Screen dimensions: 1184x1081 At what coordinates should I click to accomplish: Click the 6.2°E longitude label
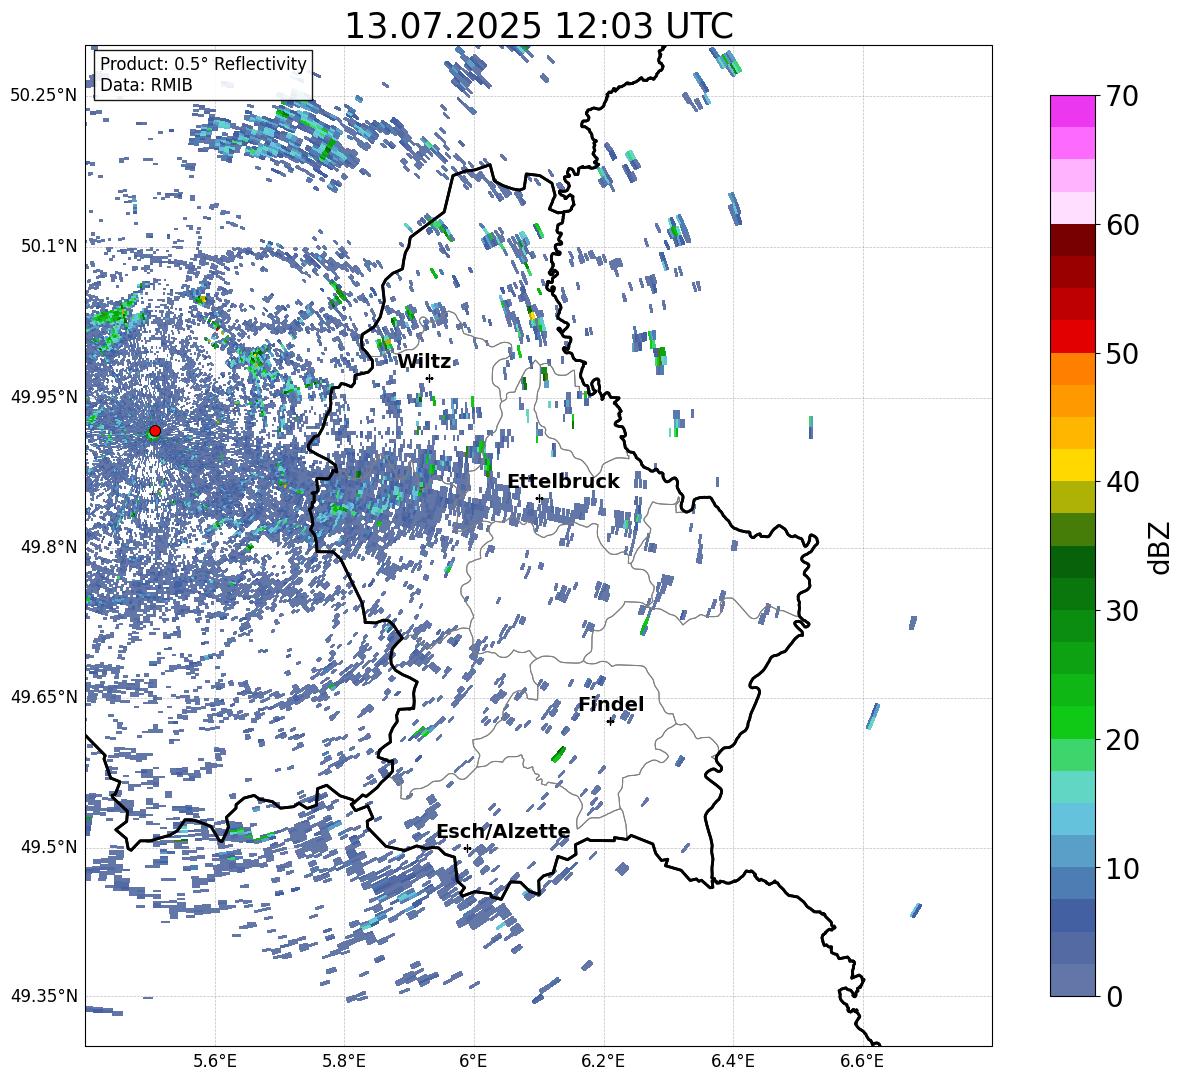[603, 1062]
